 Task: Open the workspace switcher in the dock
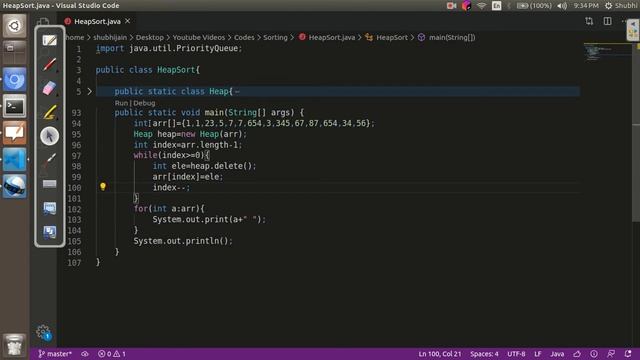pyautogui.click(x=14, y=52)
